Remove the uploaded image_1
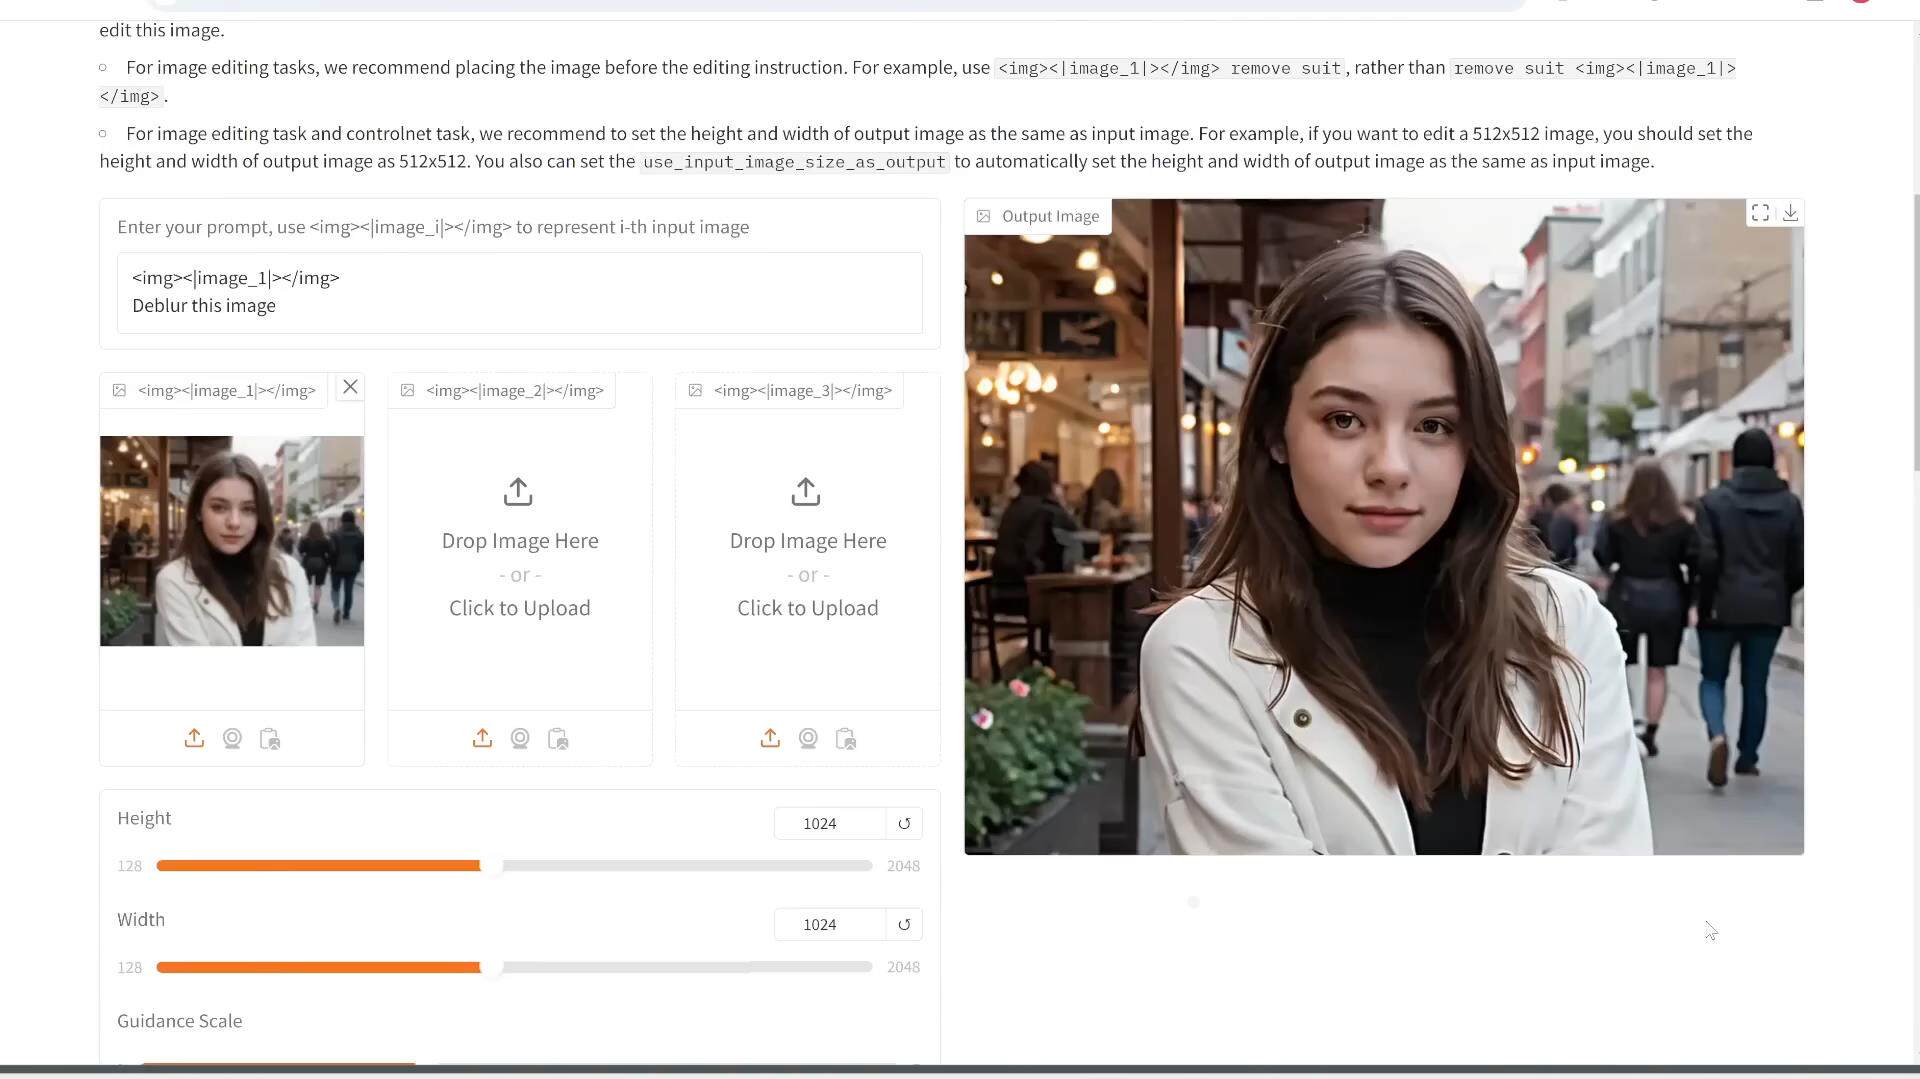 [x=350, y=387]
